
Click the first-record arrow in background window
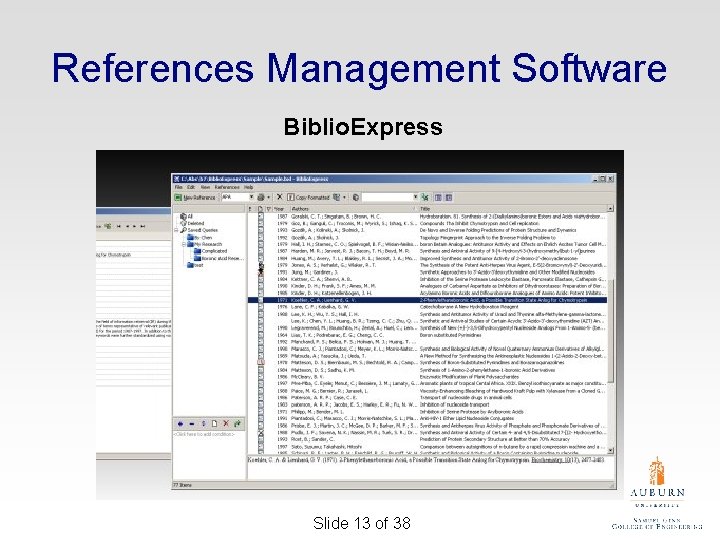(118, 226)
